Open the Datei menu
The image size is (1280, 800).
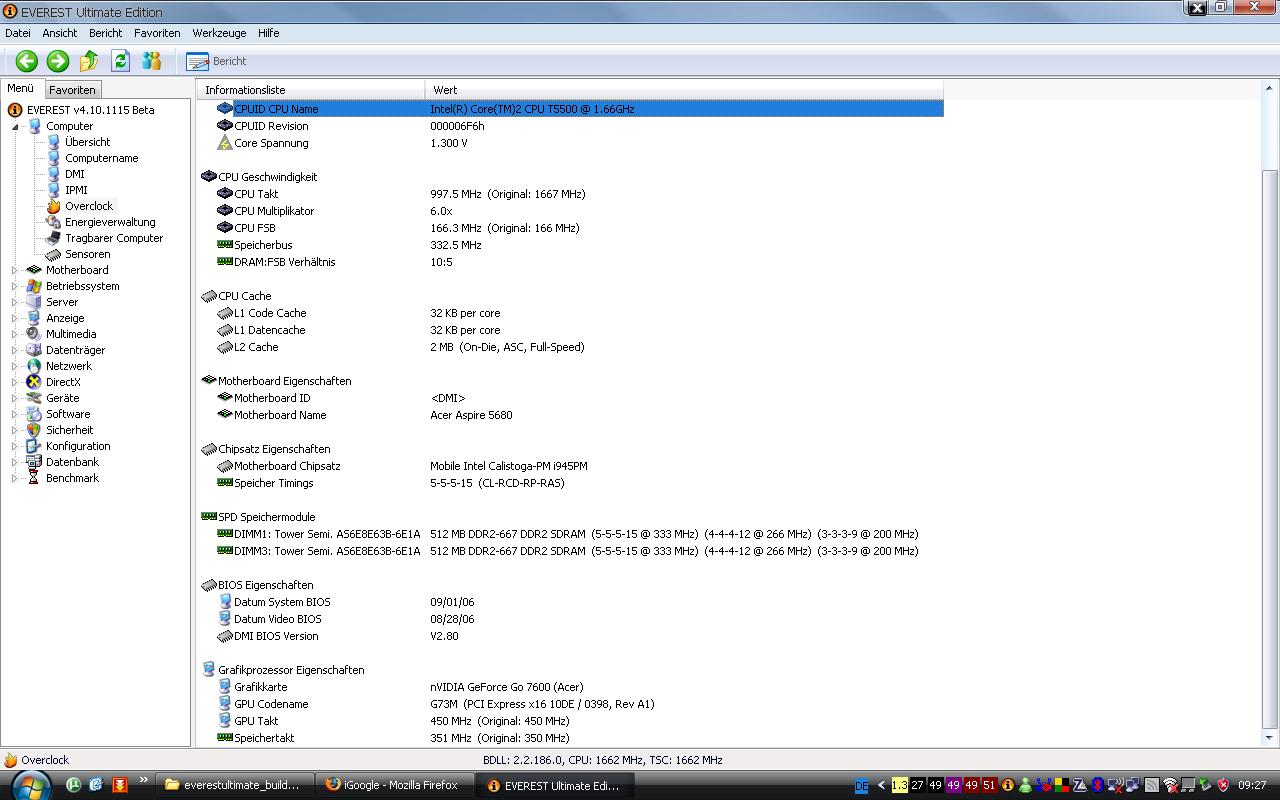pyautogui.click(x=18, y=33)
